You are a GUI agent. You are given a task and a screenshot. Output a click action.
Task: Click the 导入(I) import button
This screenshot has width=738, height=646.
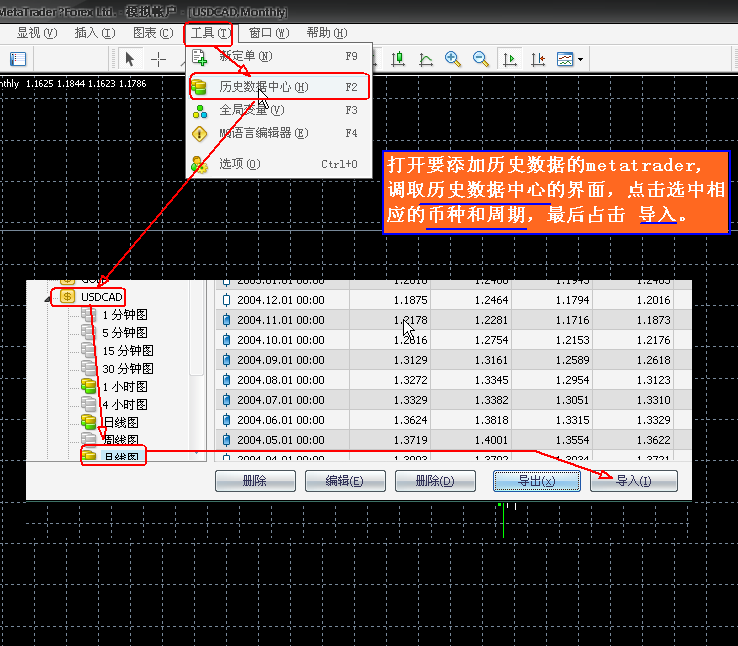634,481
